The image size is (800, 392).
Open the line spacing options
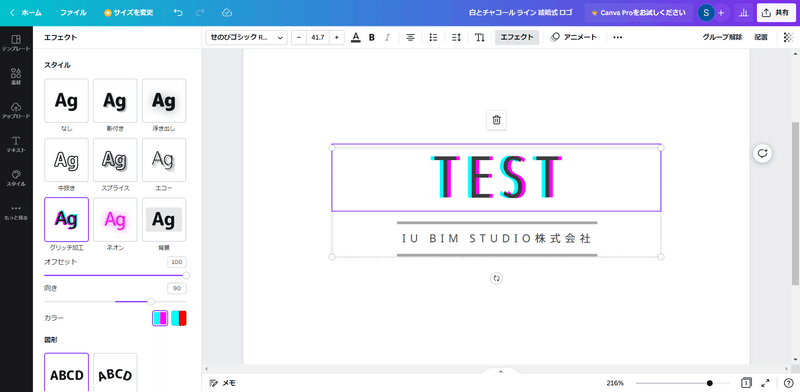click(456, 37)
